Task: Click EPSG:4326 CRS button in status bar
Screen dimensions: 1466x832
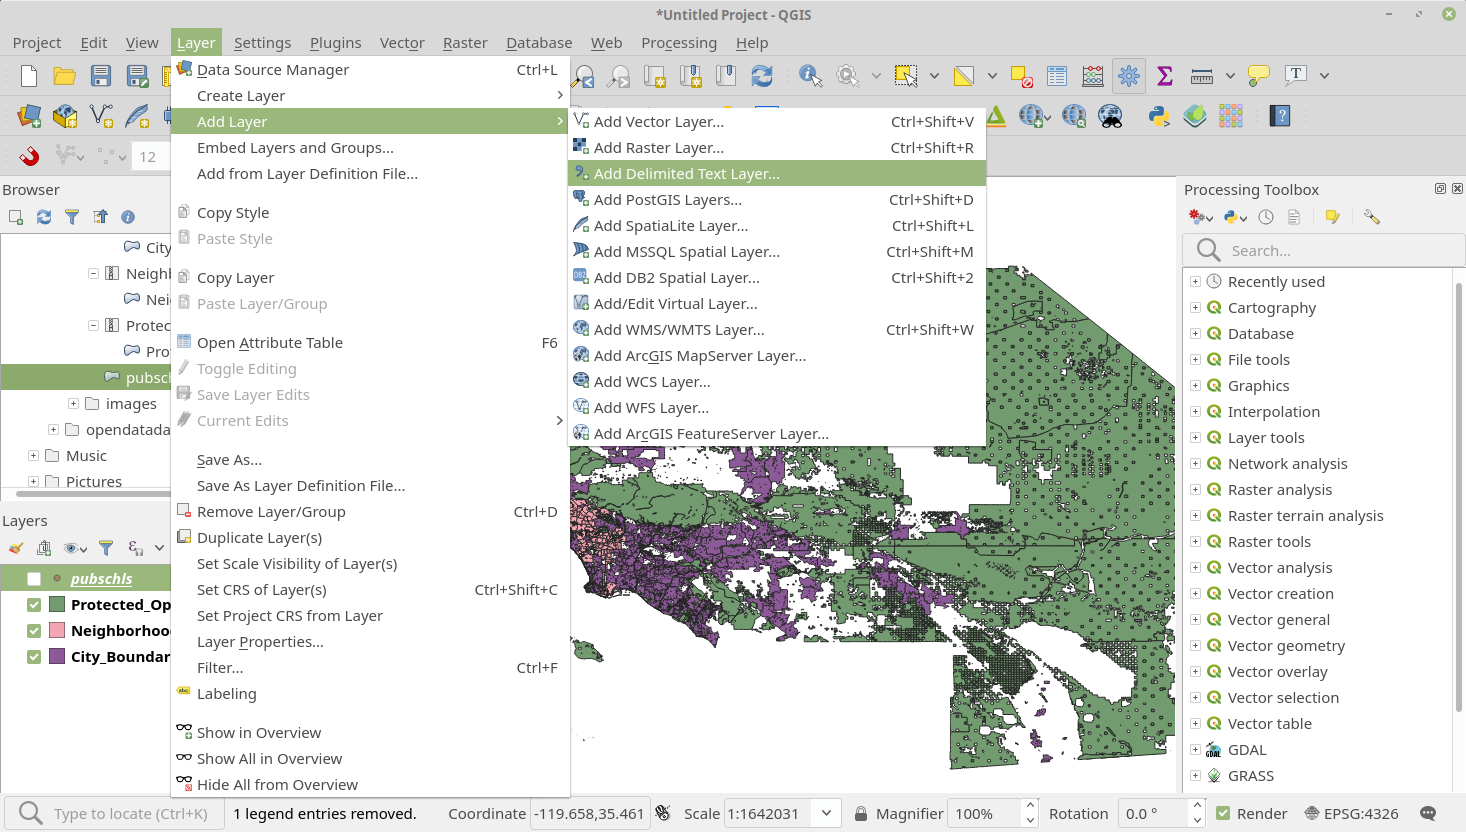Action: [1351, 814]
